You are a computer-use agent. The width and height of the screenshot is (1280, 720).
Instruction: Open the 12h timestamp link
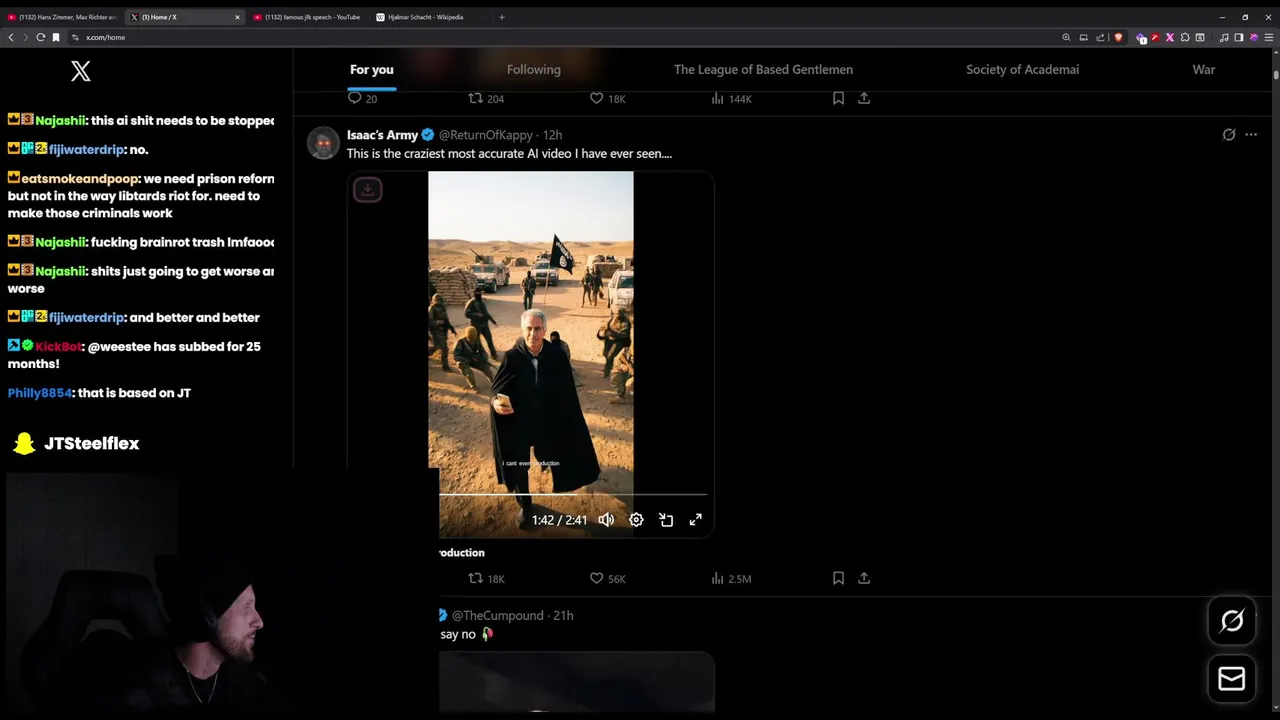tap(552, 135)
